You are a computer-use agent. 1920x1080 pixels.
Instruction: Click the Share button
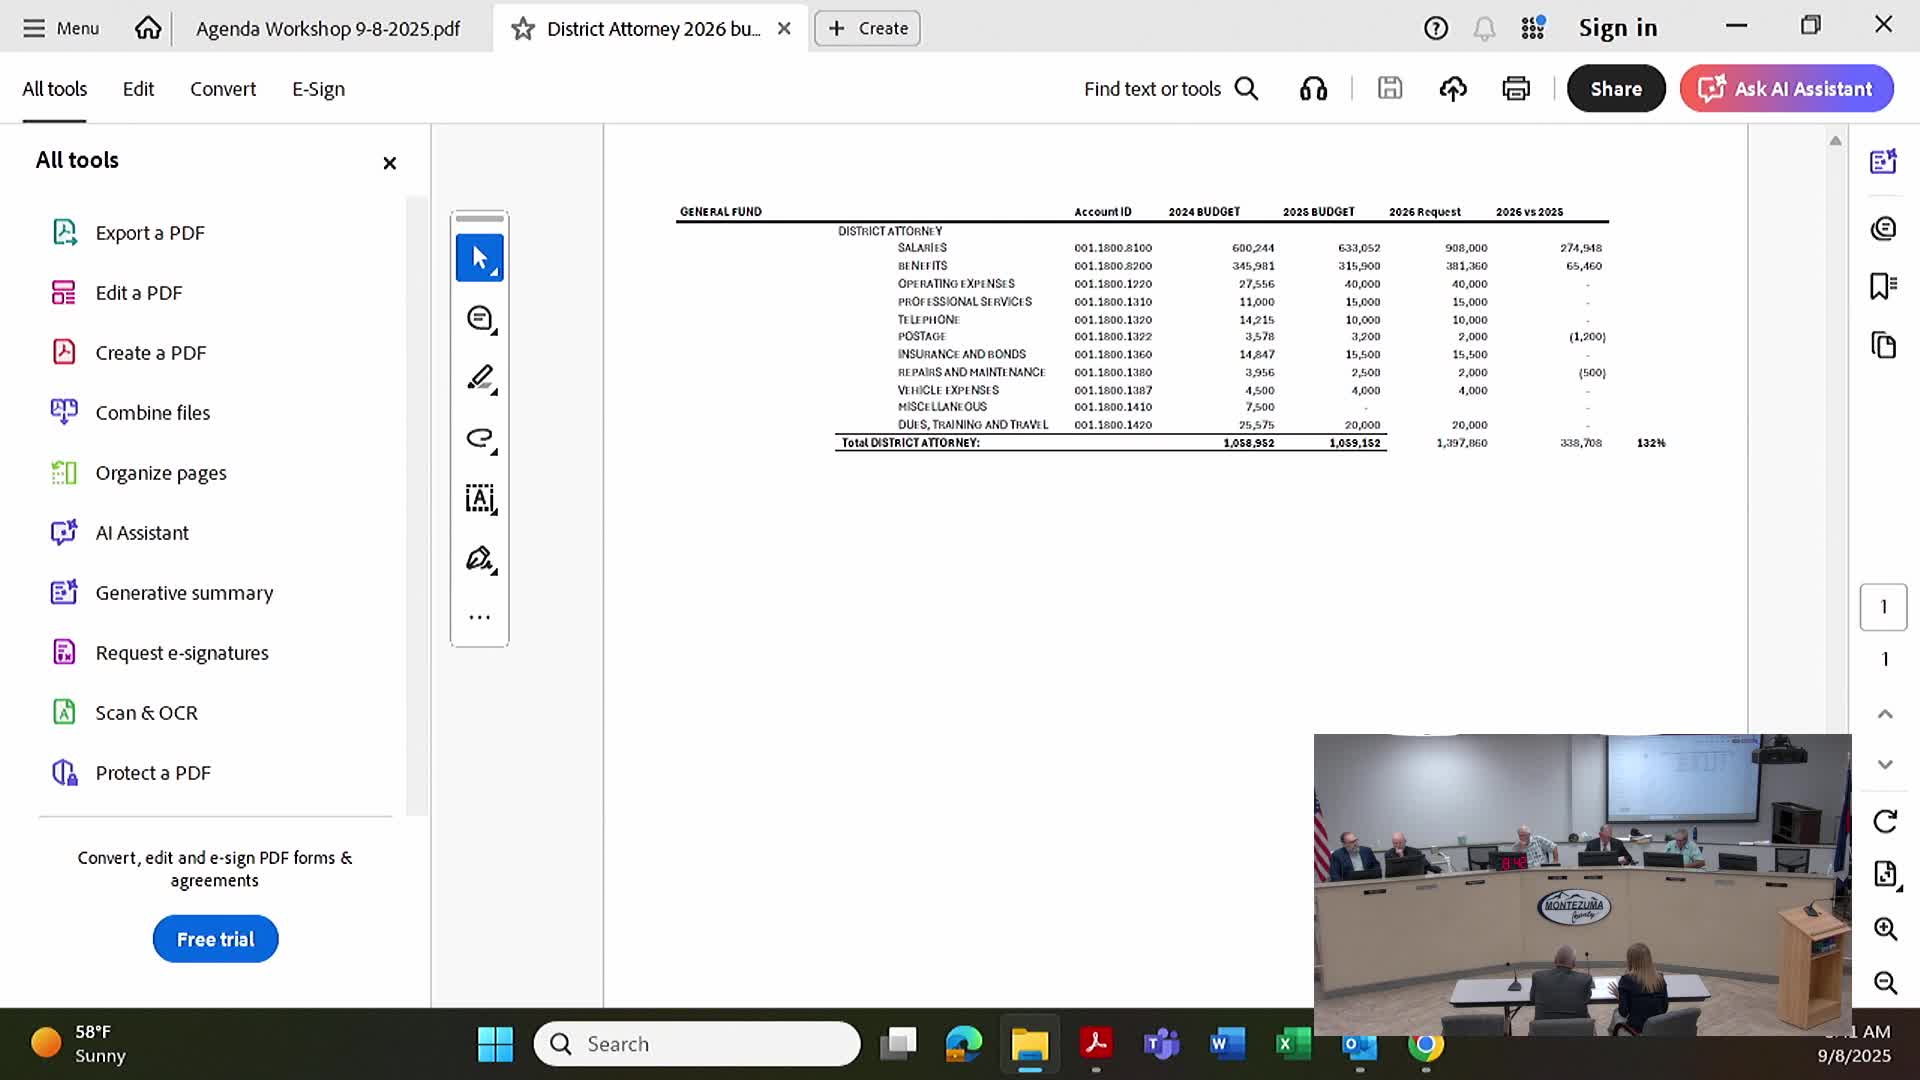pyautogui.click(x=1615, y=88)
